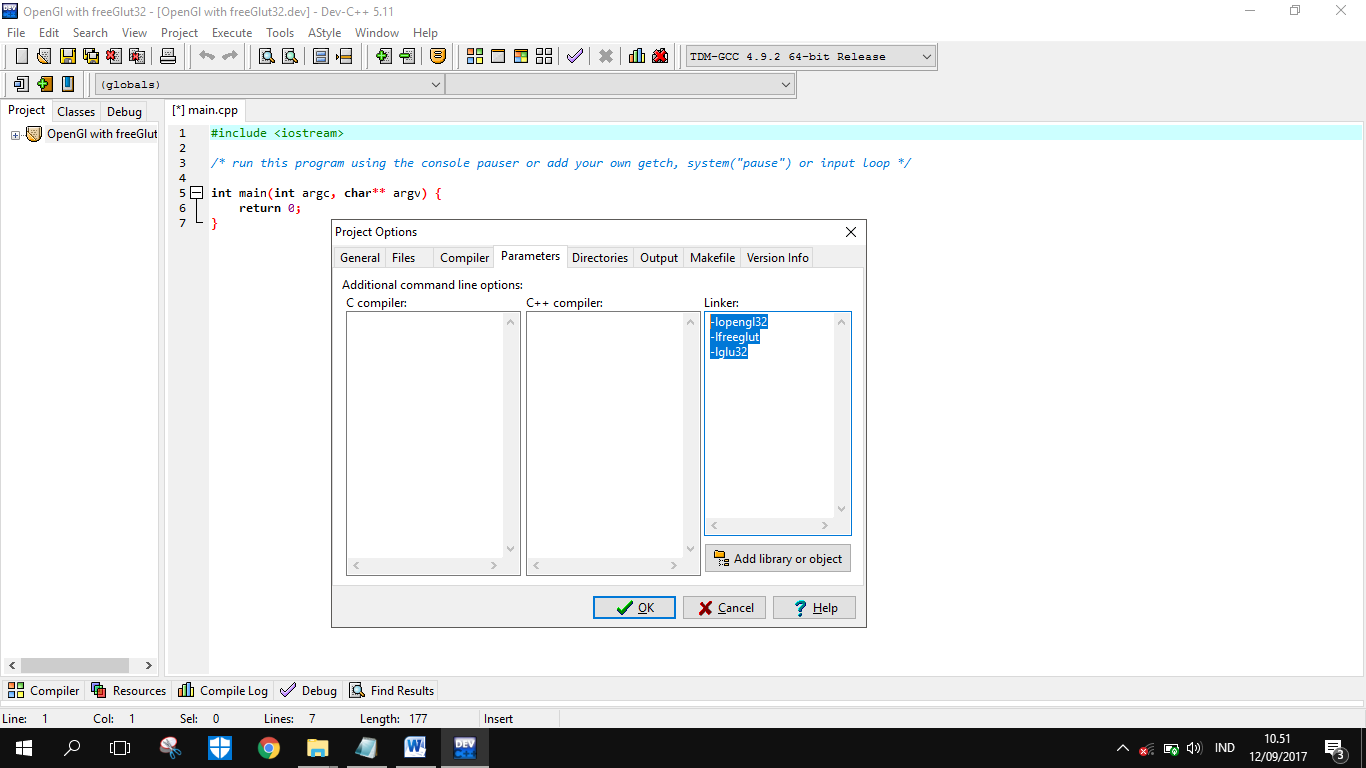The image size is (1366, 768).
Task: Switch to General tab in Project Options
Action: [x=360, y=258]
